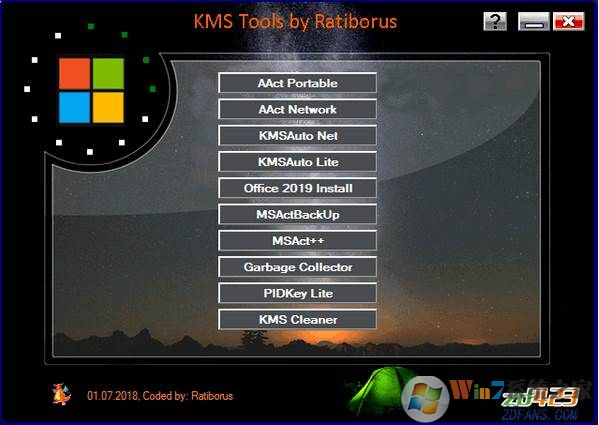The width and height of the screenshot is (599, 425).
Task: Click the four-color Windows logo
Action: tap(91, 90)
